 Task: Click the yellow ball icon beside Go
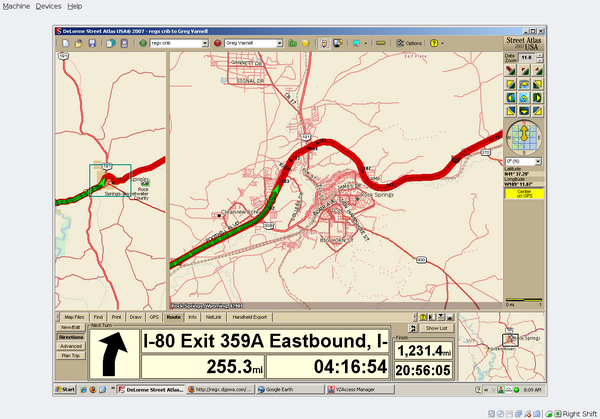pos(305,43)
